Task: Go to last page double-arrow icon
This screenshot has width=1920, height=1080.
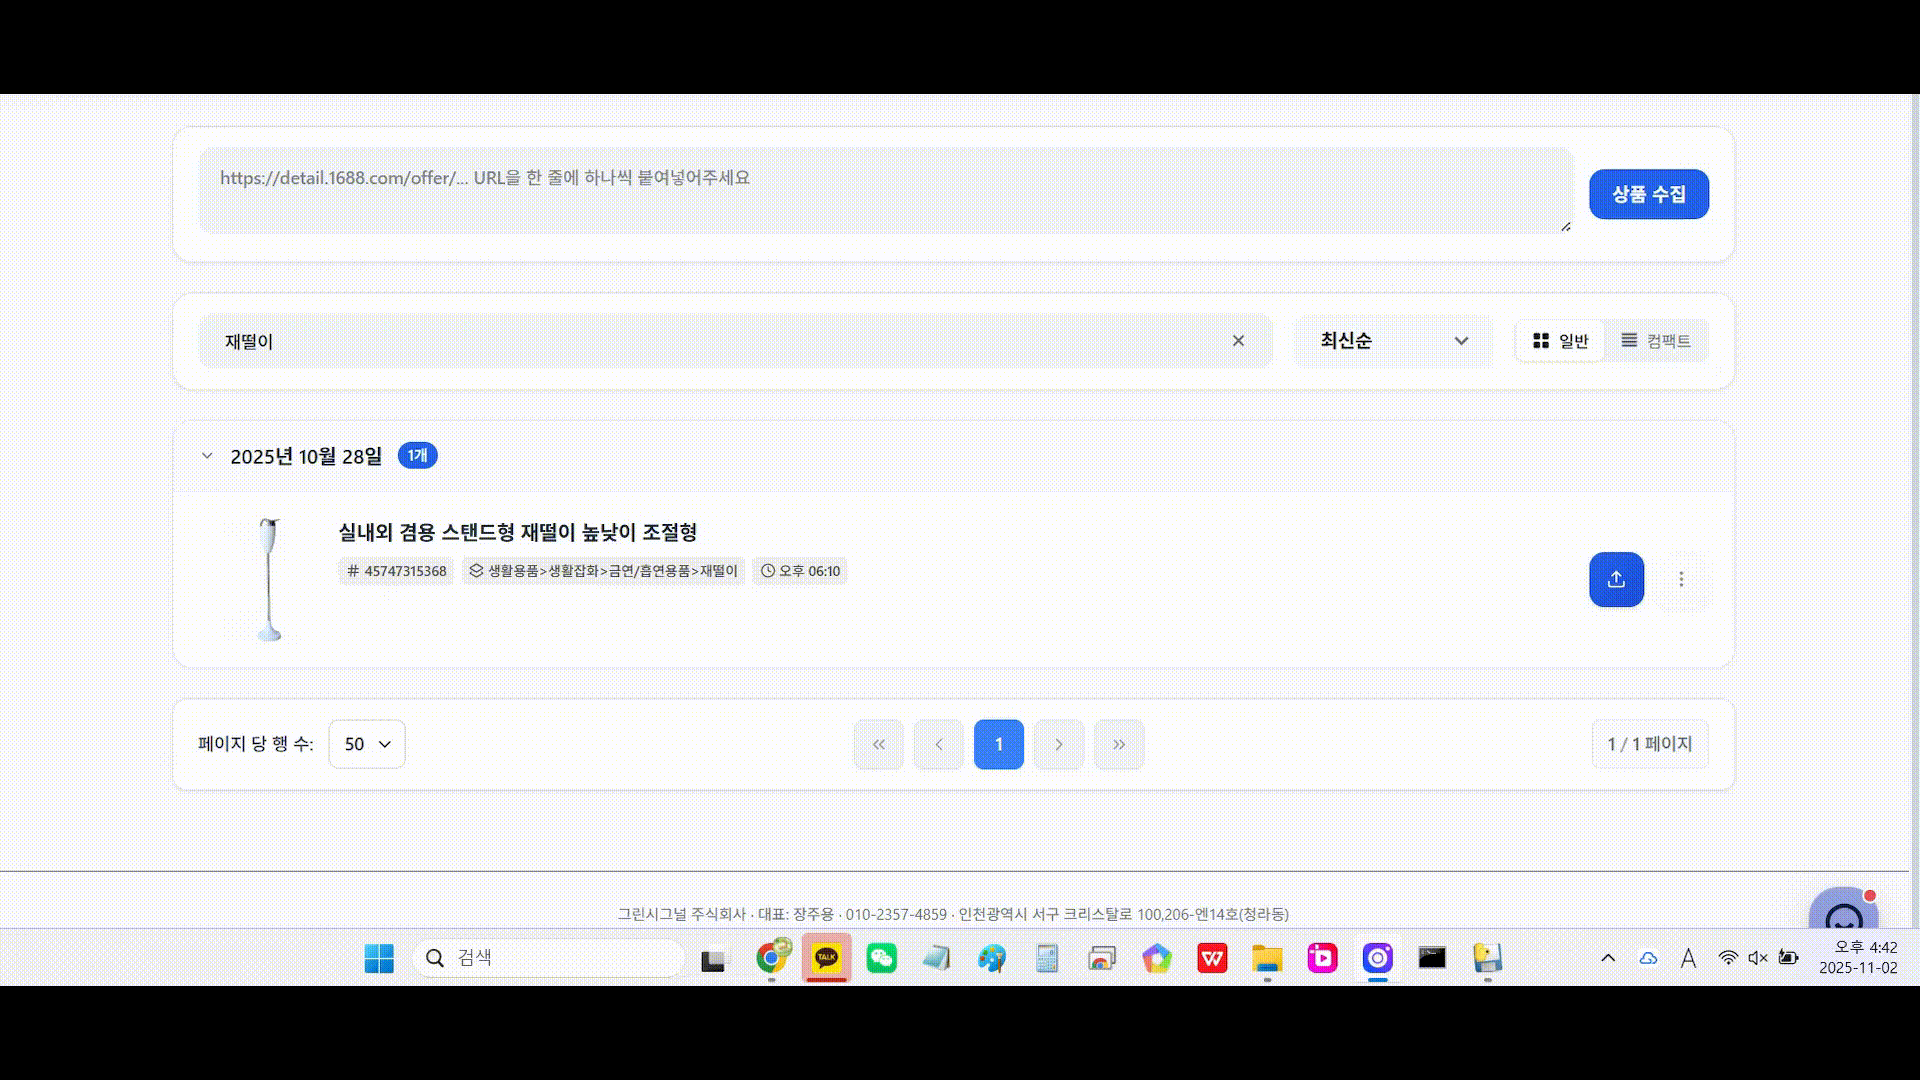Action: [1118, 744]
